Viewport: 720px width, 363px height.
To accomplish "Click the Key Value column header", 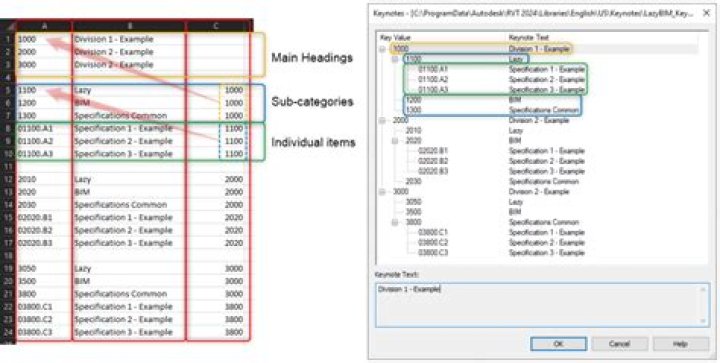I will pyautogui.click(x=395, y=37).
